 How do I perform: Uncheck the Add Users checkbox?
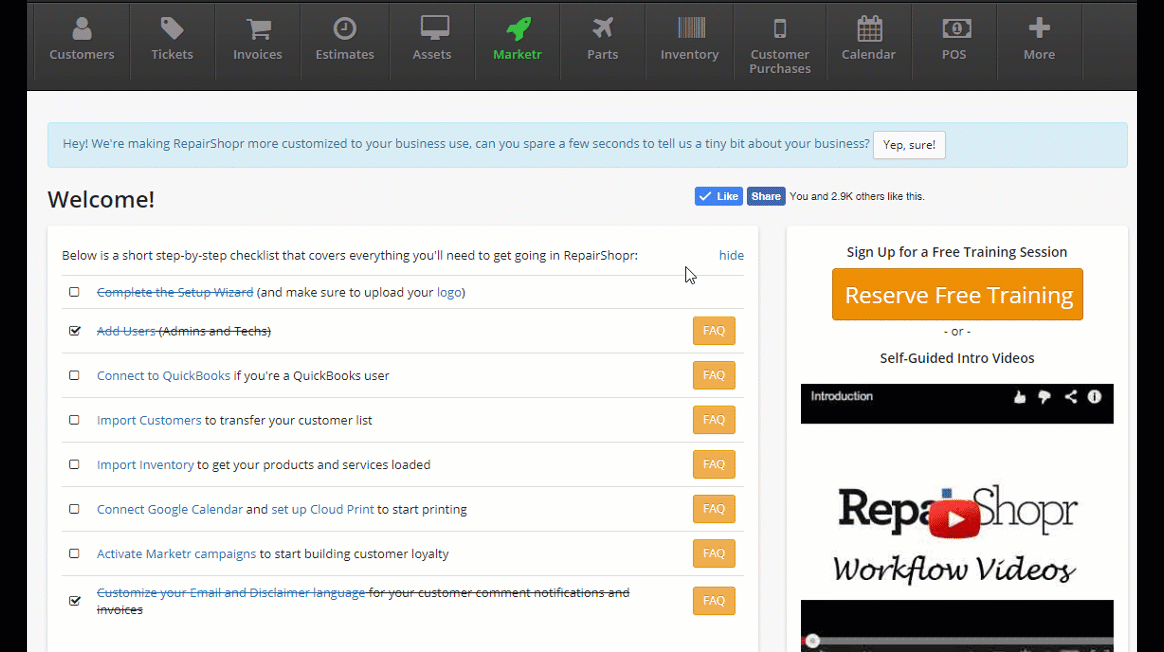74,330
